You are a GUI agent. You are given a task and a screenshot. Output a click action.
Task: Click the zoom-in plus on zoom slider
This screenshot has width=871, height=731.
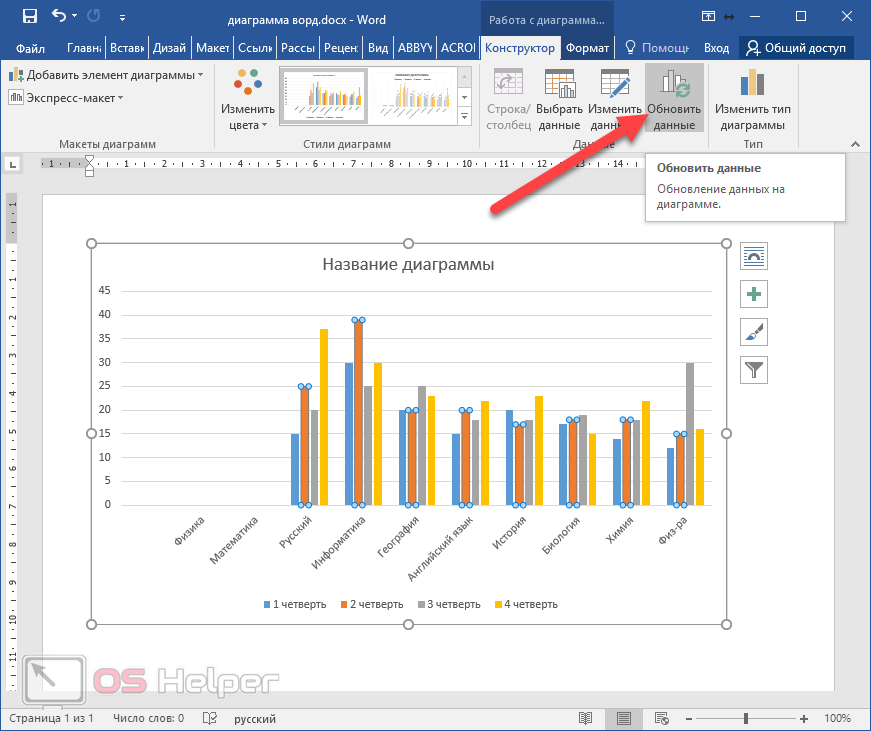point(804,718)
